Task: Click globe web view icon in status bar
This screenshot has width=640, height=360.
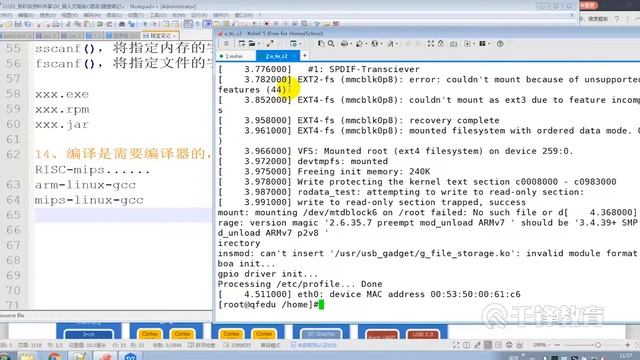Action: point(509,345)
